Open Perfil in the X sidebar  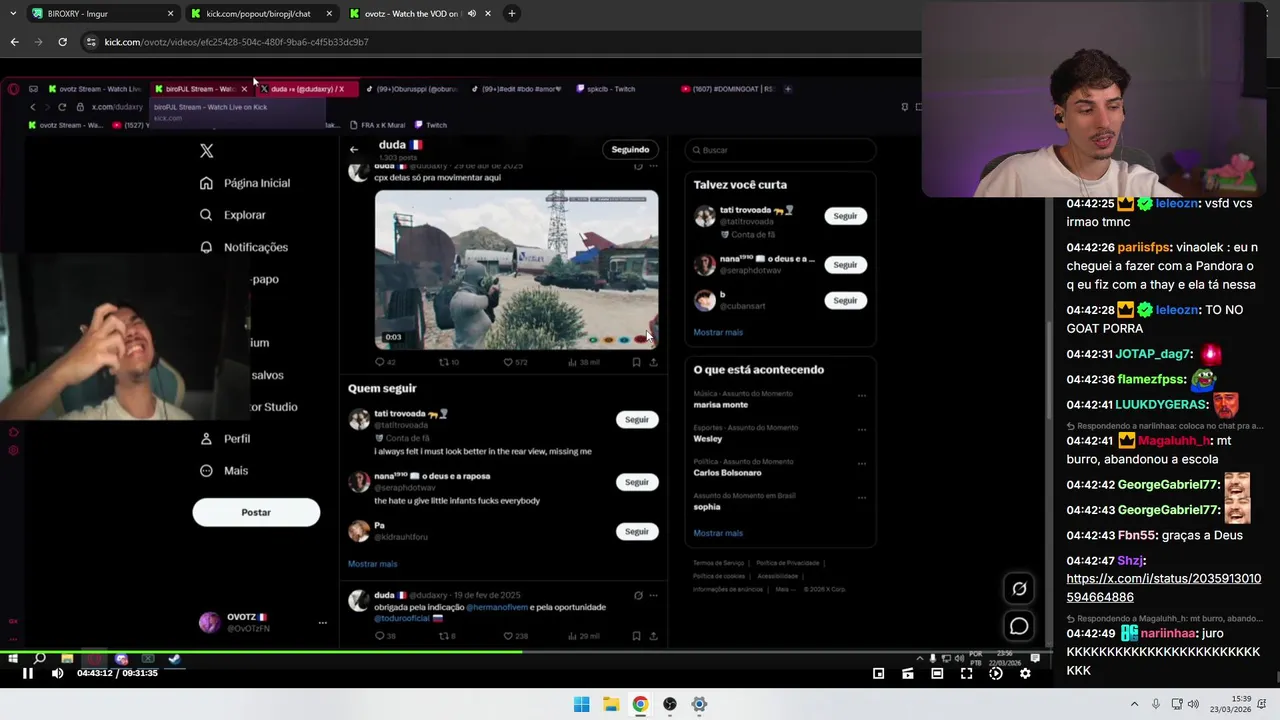point(225,439)
